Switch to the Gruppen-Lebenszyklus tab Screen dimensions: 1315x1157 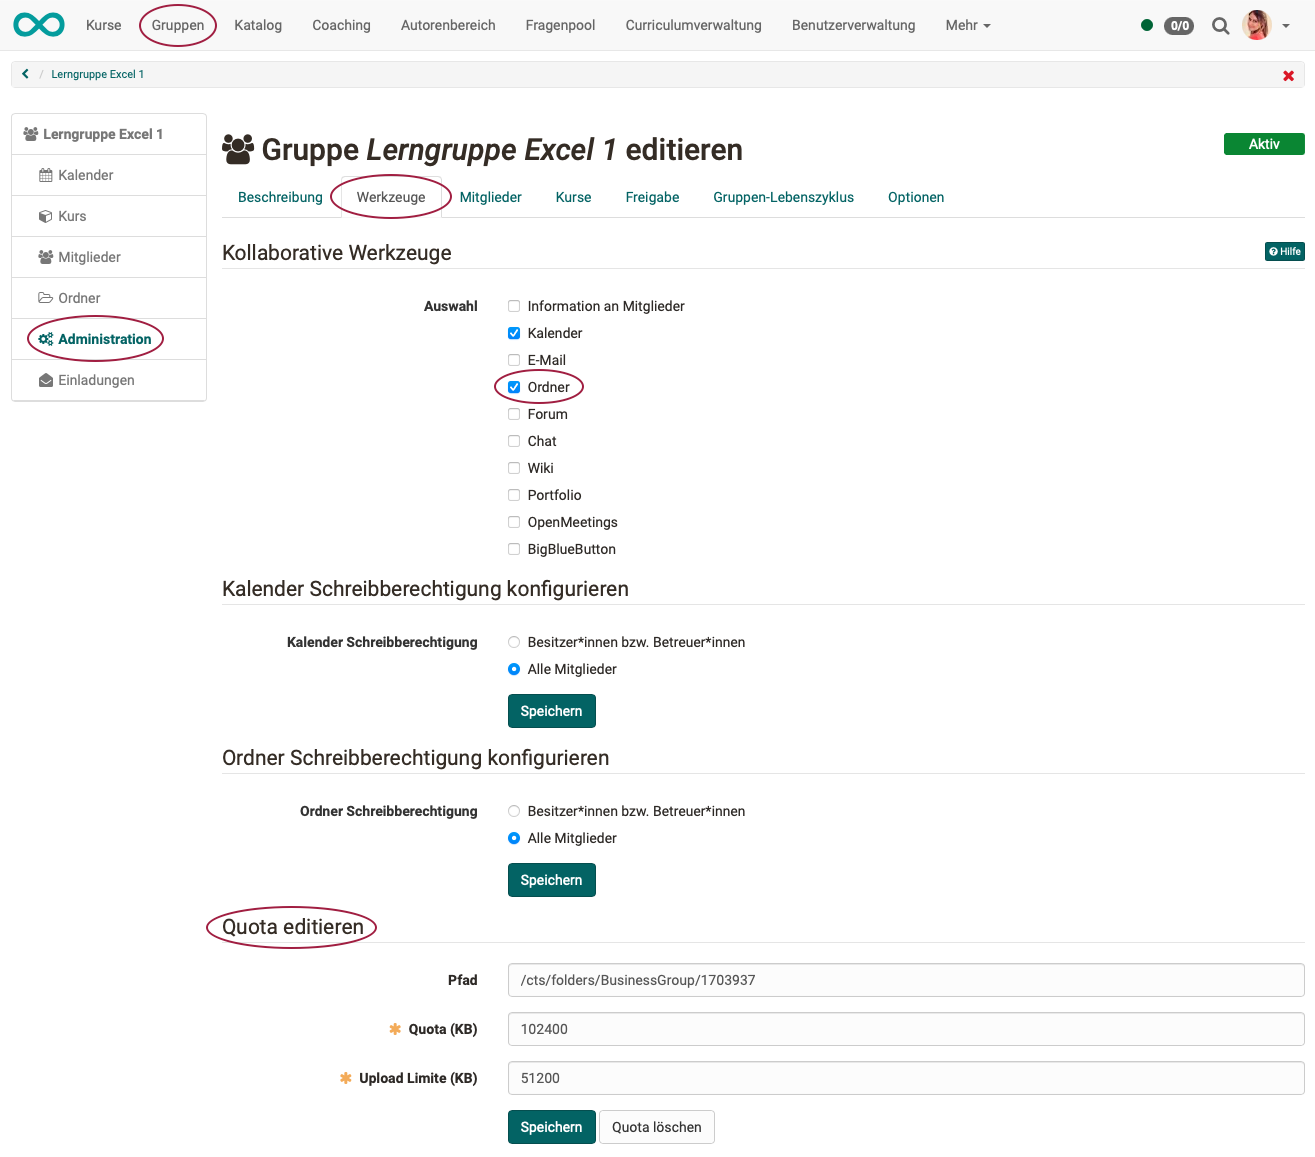tap(783, 197)
